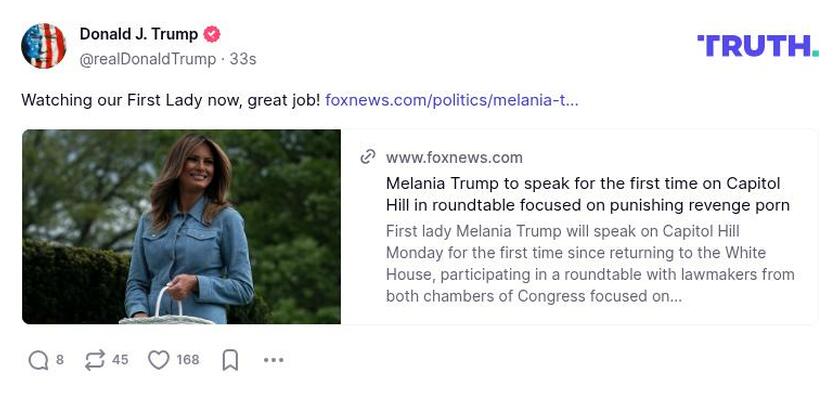Click the reply speech bubble icon
840x406 pixels.
point(38,360)
